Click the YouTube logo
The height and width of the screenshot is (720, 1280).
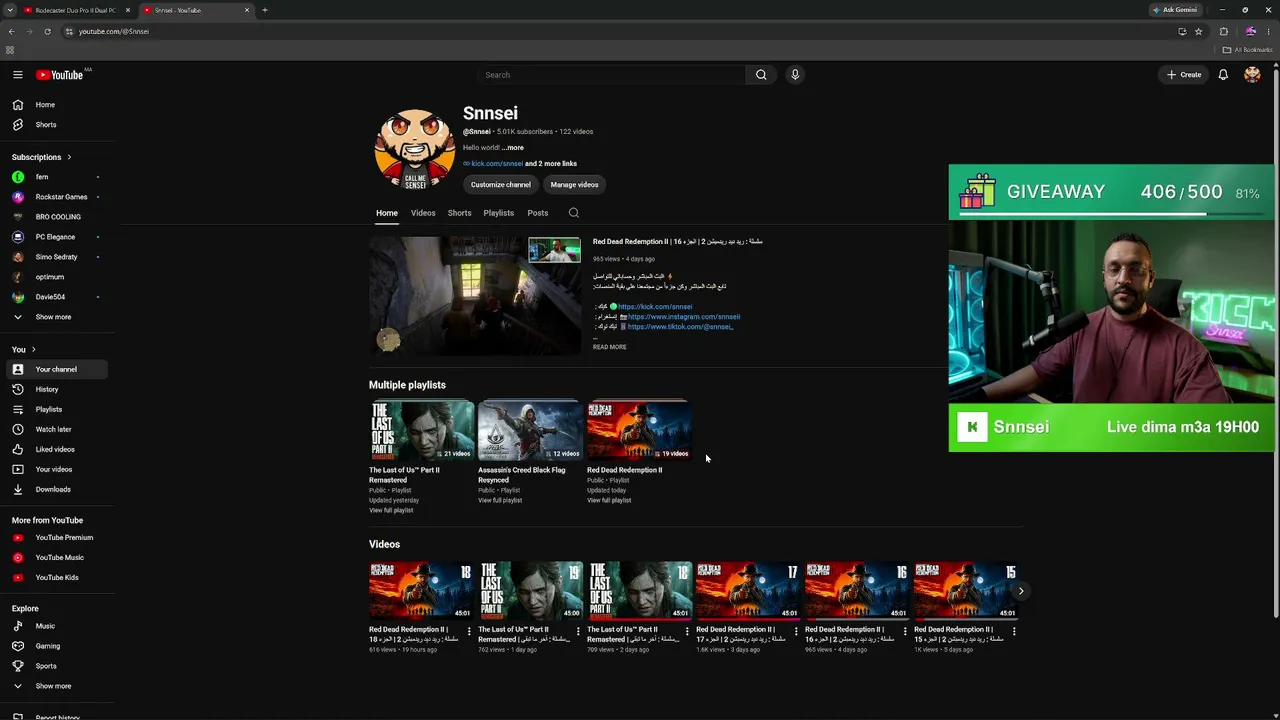click(x=60, y=75)
